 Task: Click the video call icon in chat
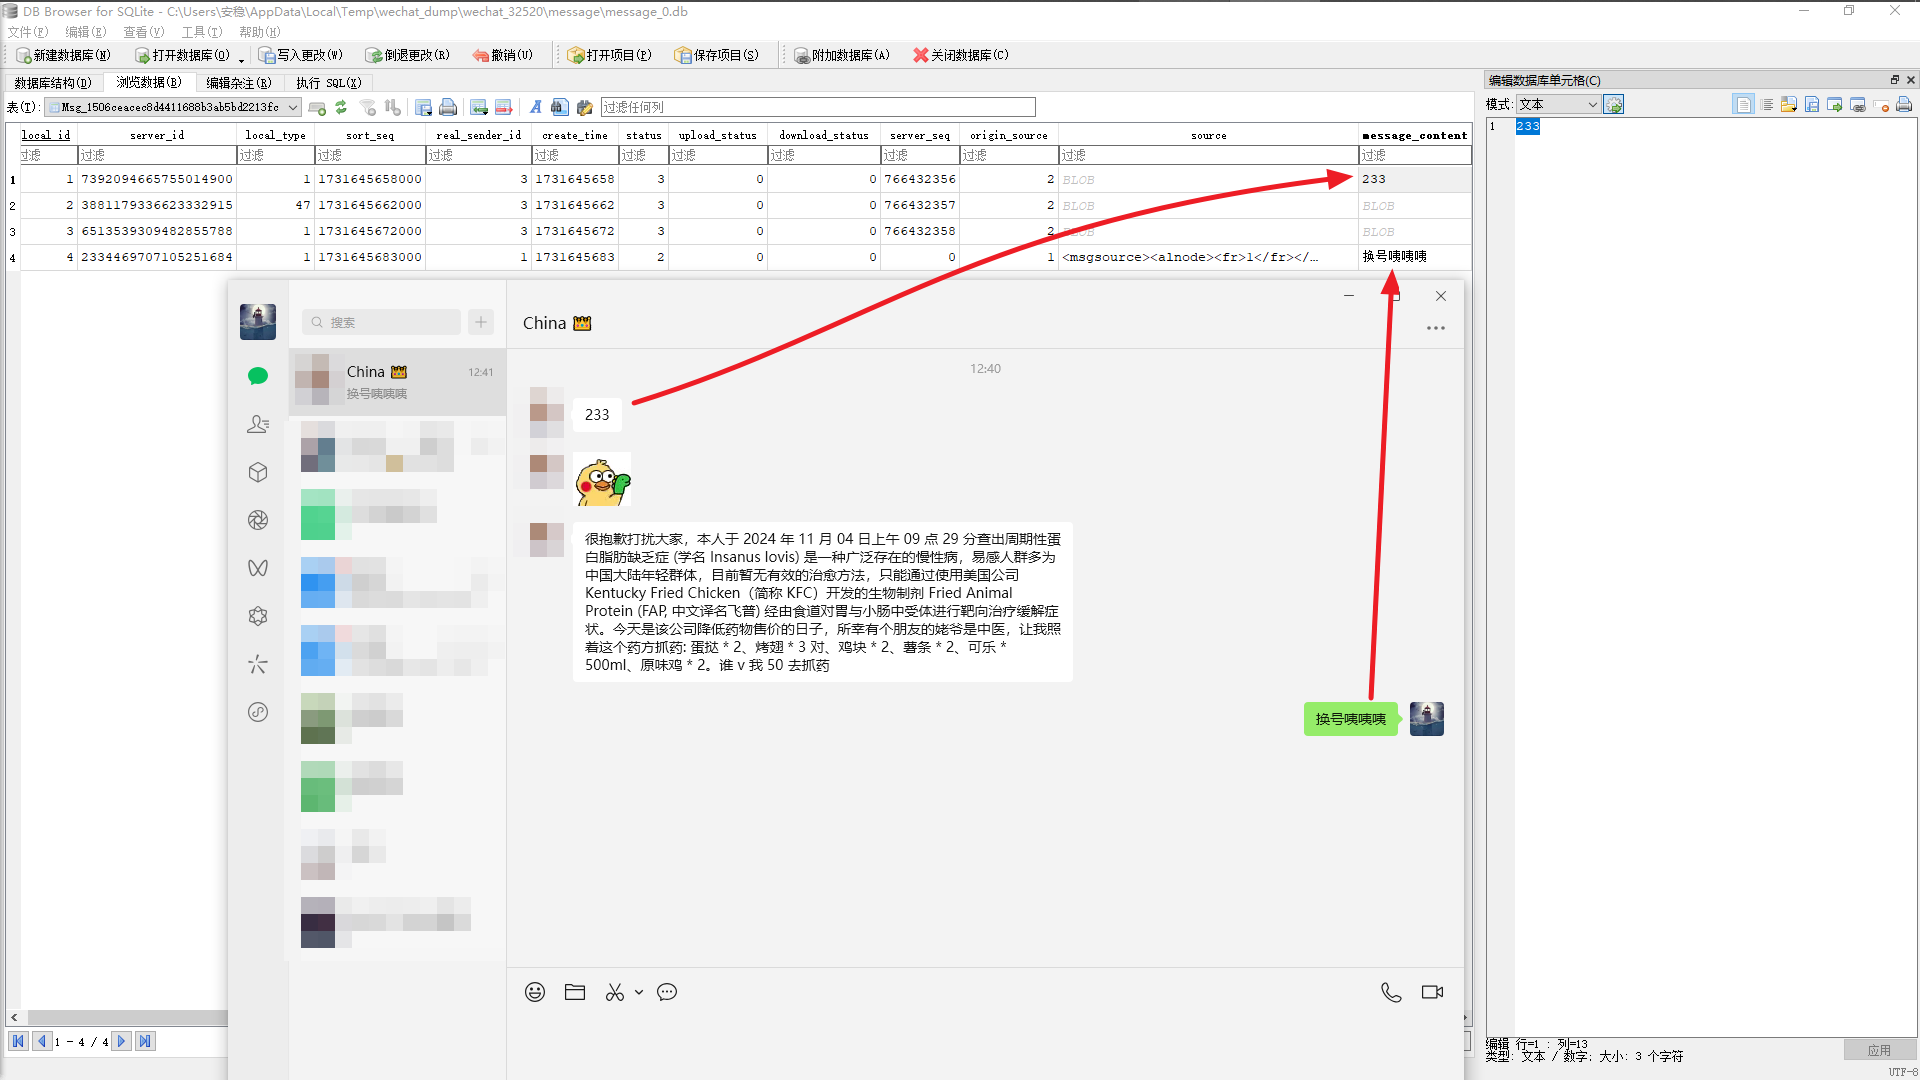pyautogui.click(x=1432, y=990)
